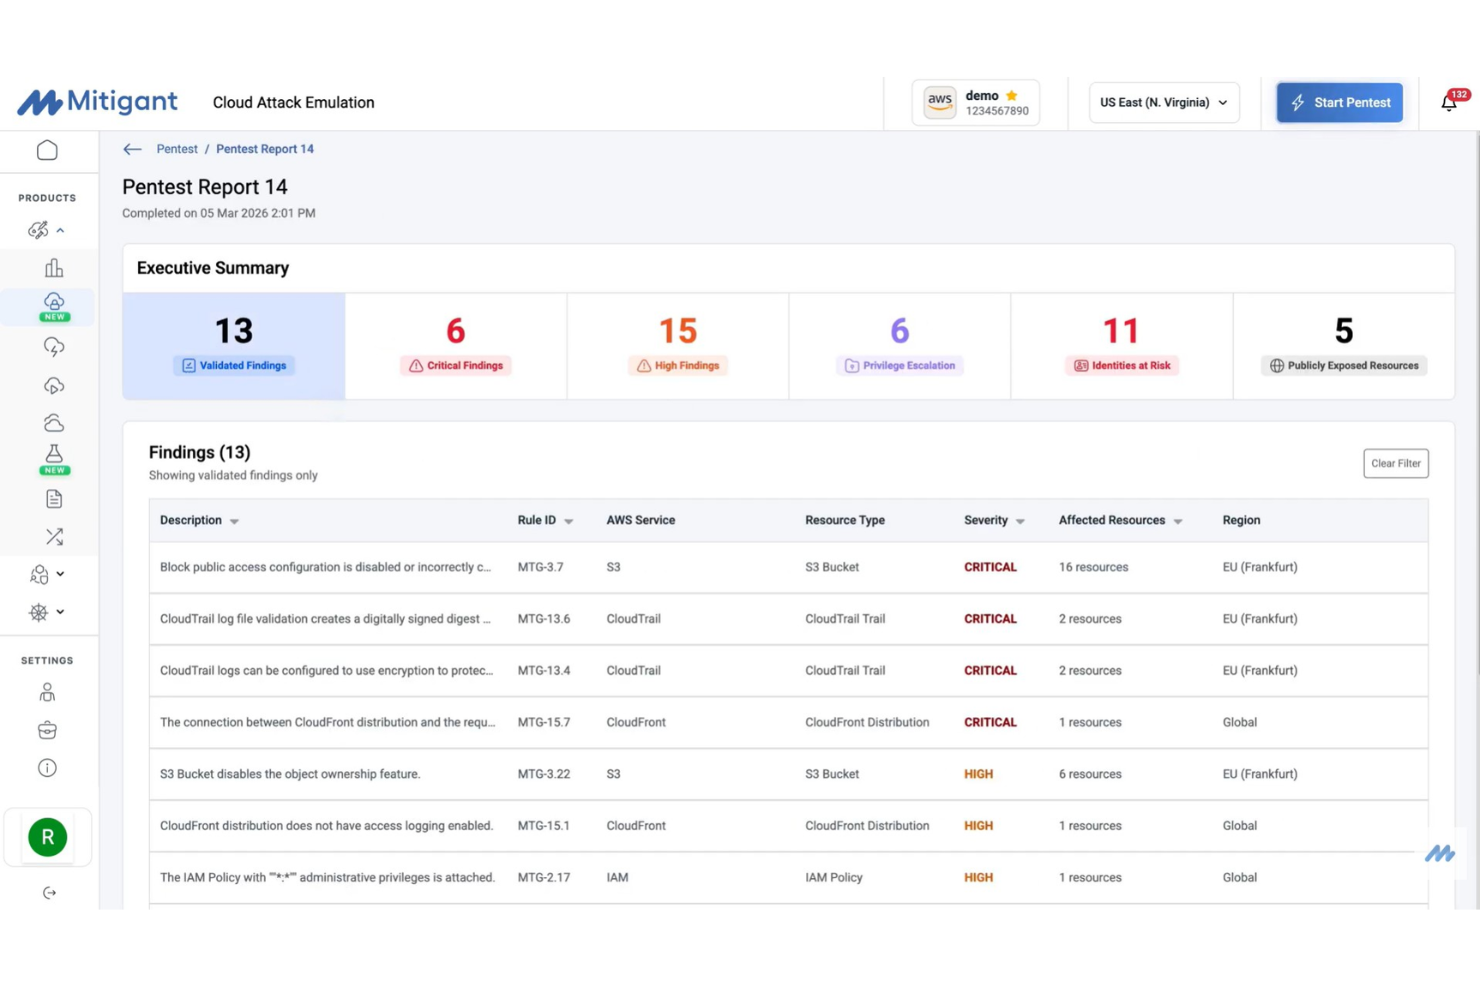Open the plain cloud icon in sidebar
This screenshot has height=987, width=1480.
[x=54, y=423]
